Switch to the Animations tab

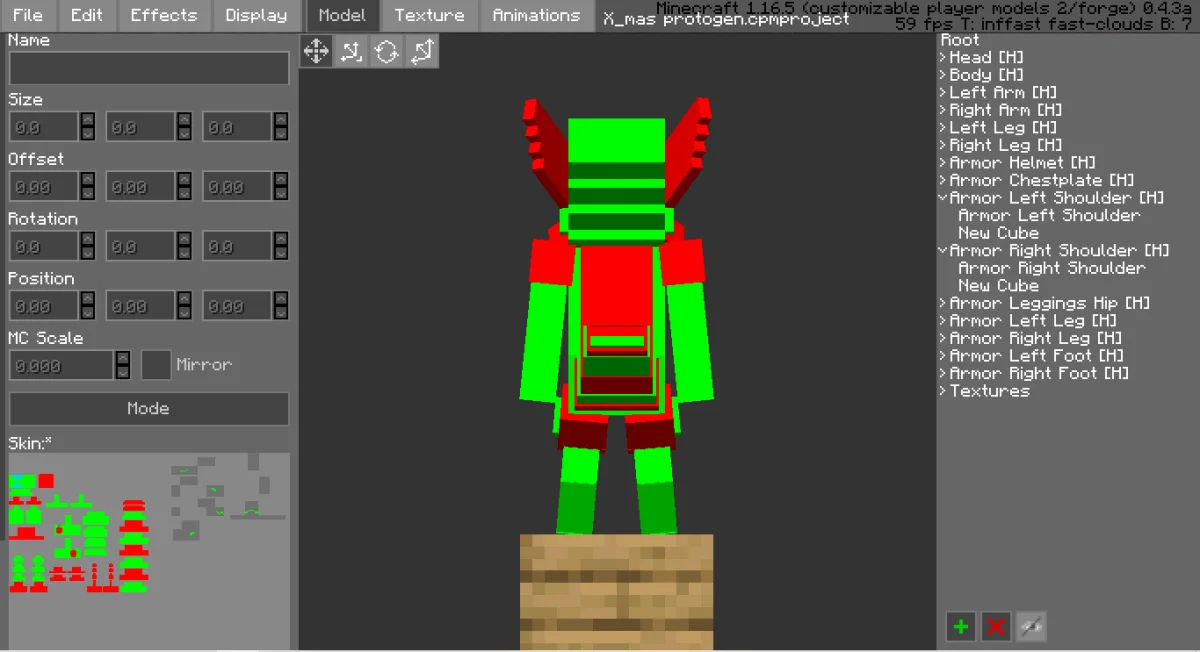click(x=536, y=15)
